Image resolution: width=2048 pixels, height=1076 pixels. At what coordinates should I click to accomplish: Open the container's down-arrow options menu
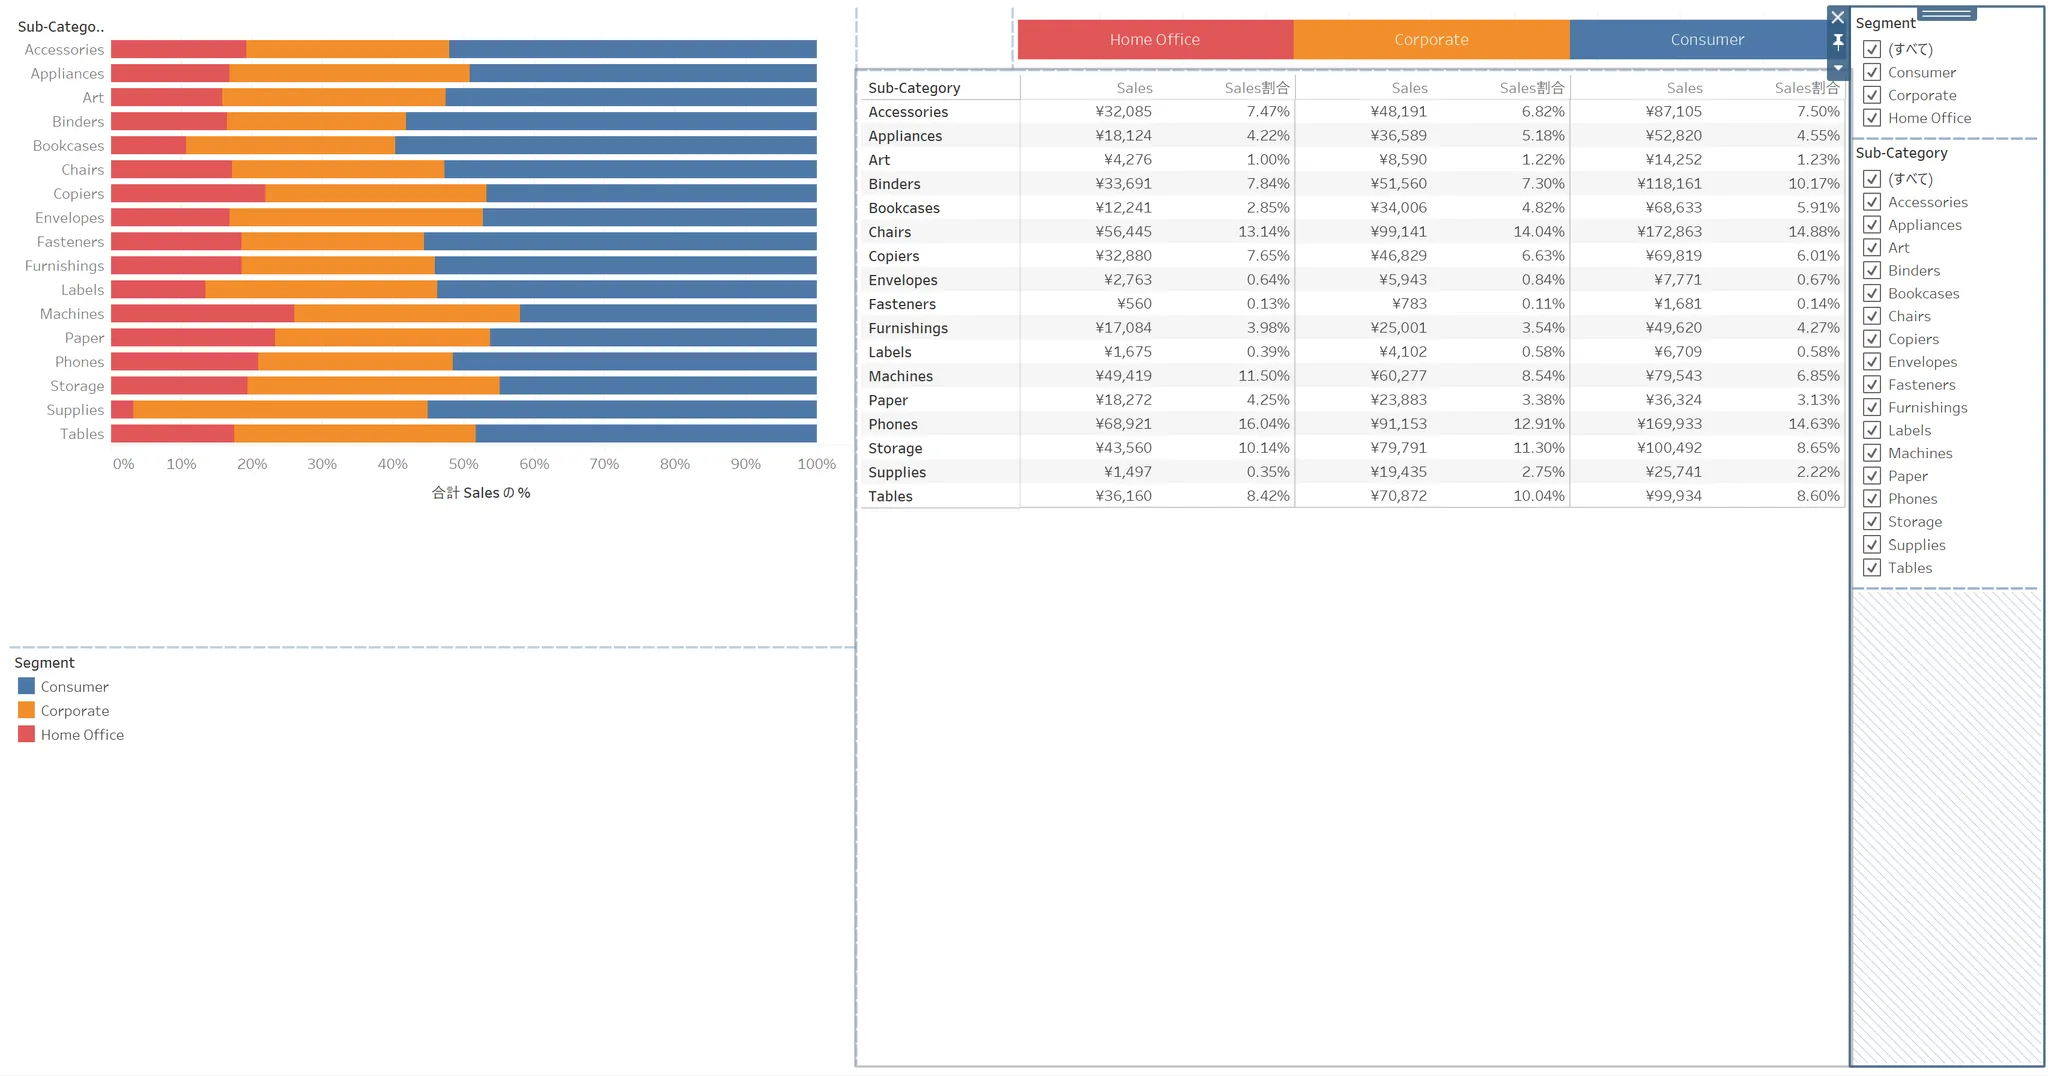coord(1837,68)
